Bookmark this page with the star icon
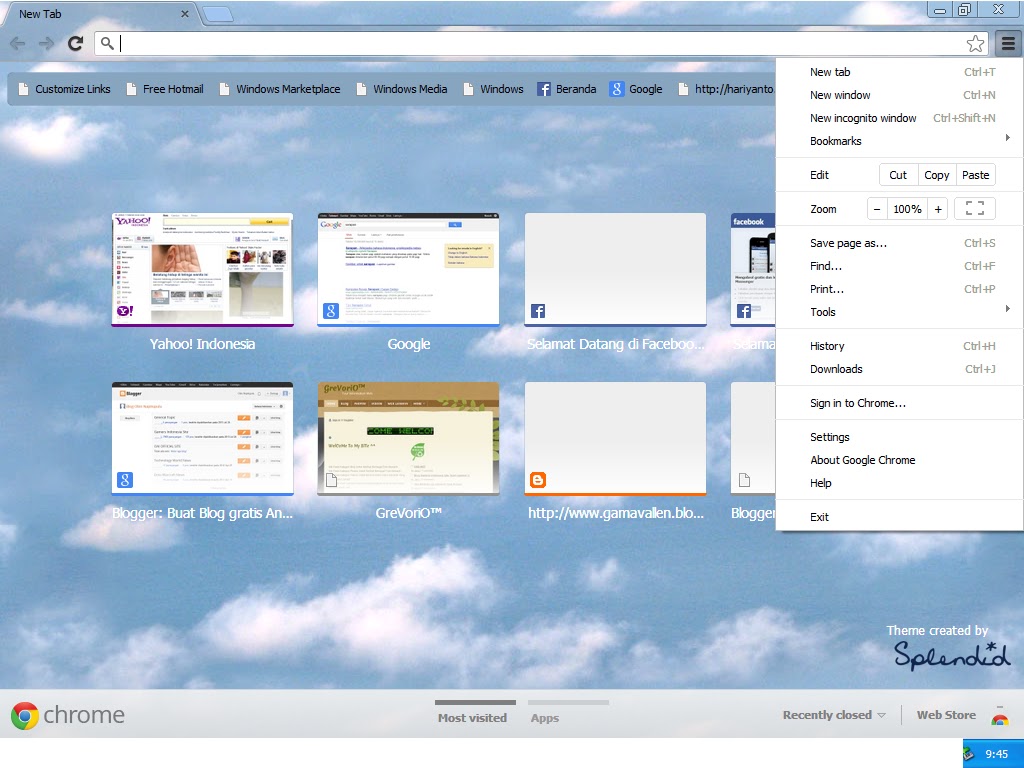The image size is (1024, 768). 975,44
